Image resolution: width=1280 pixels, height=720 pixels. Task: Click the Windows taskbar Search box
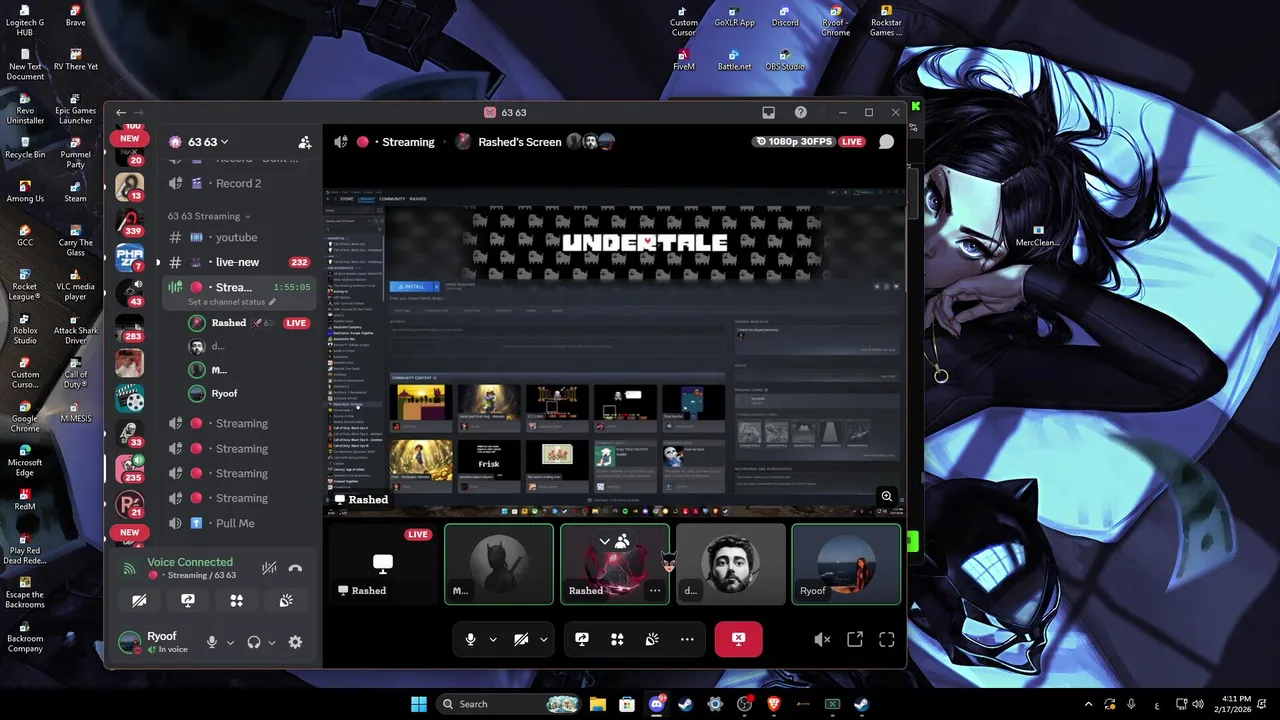[509, 704]
